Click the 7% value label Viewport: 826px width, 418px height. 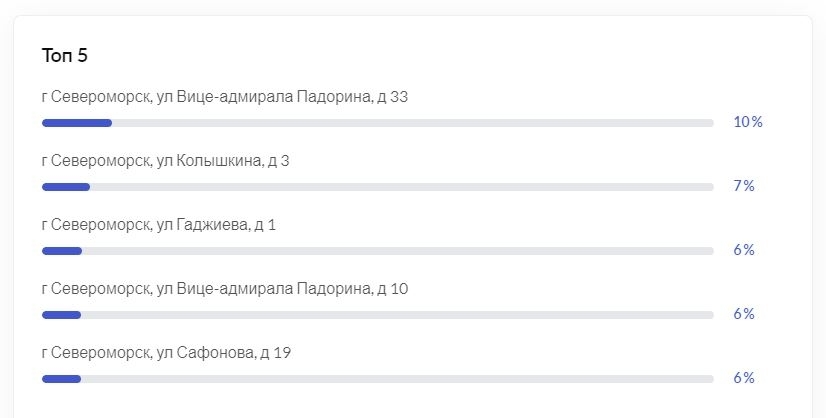point(744,186)
